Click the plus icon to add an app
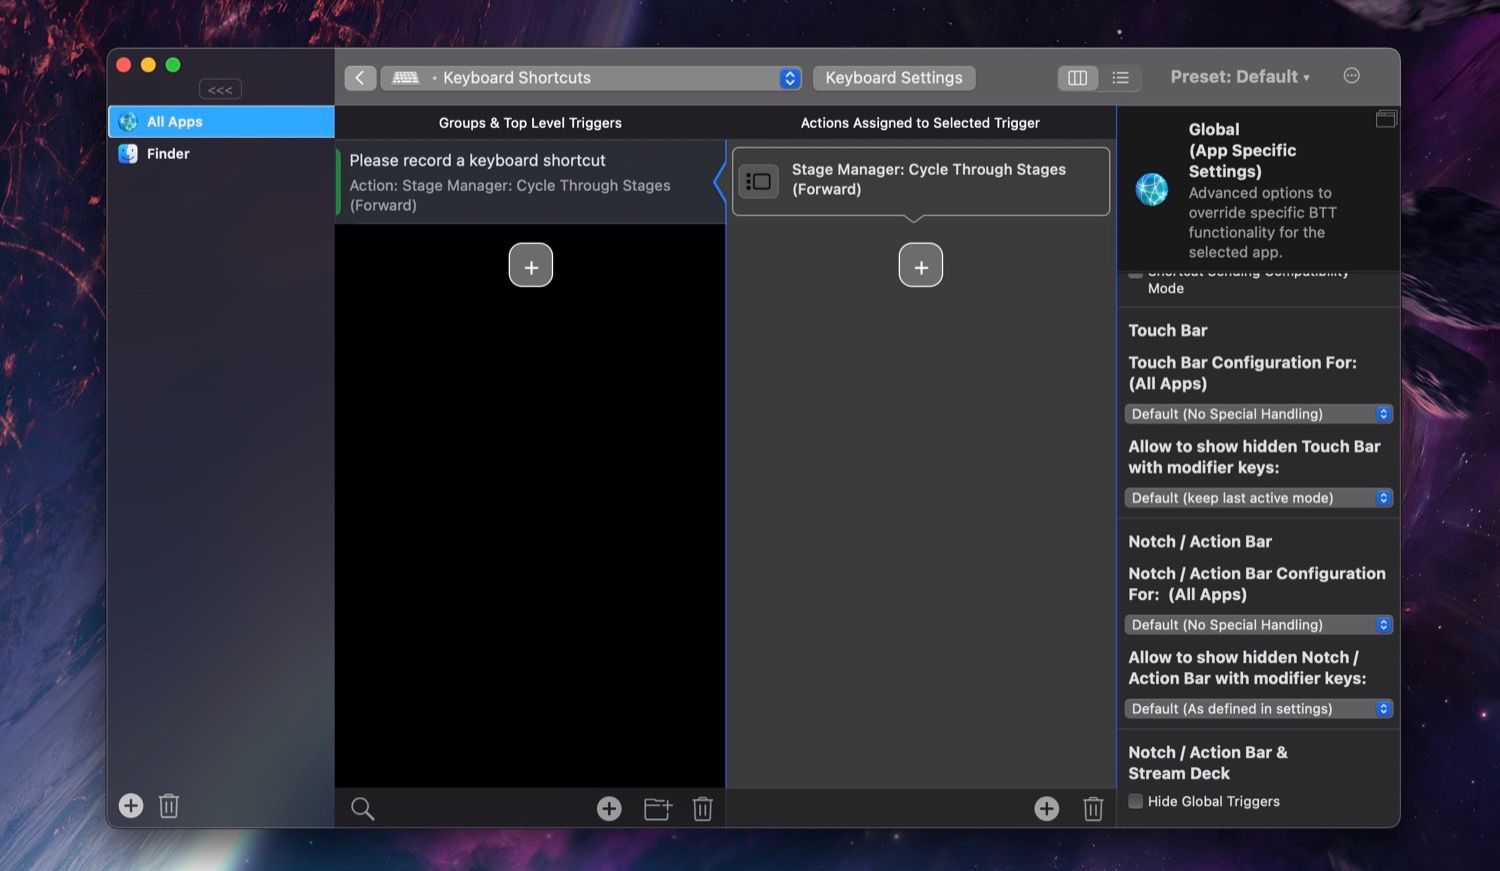The image size is (1500, 871). pyautogui.click(x=130, y=805)
